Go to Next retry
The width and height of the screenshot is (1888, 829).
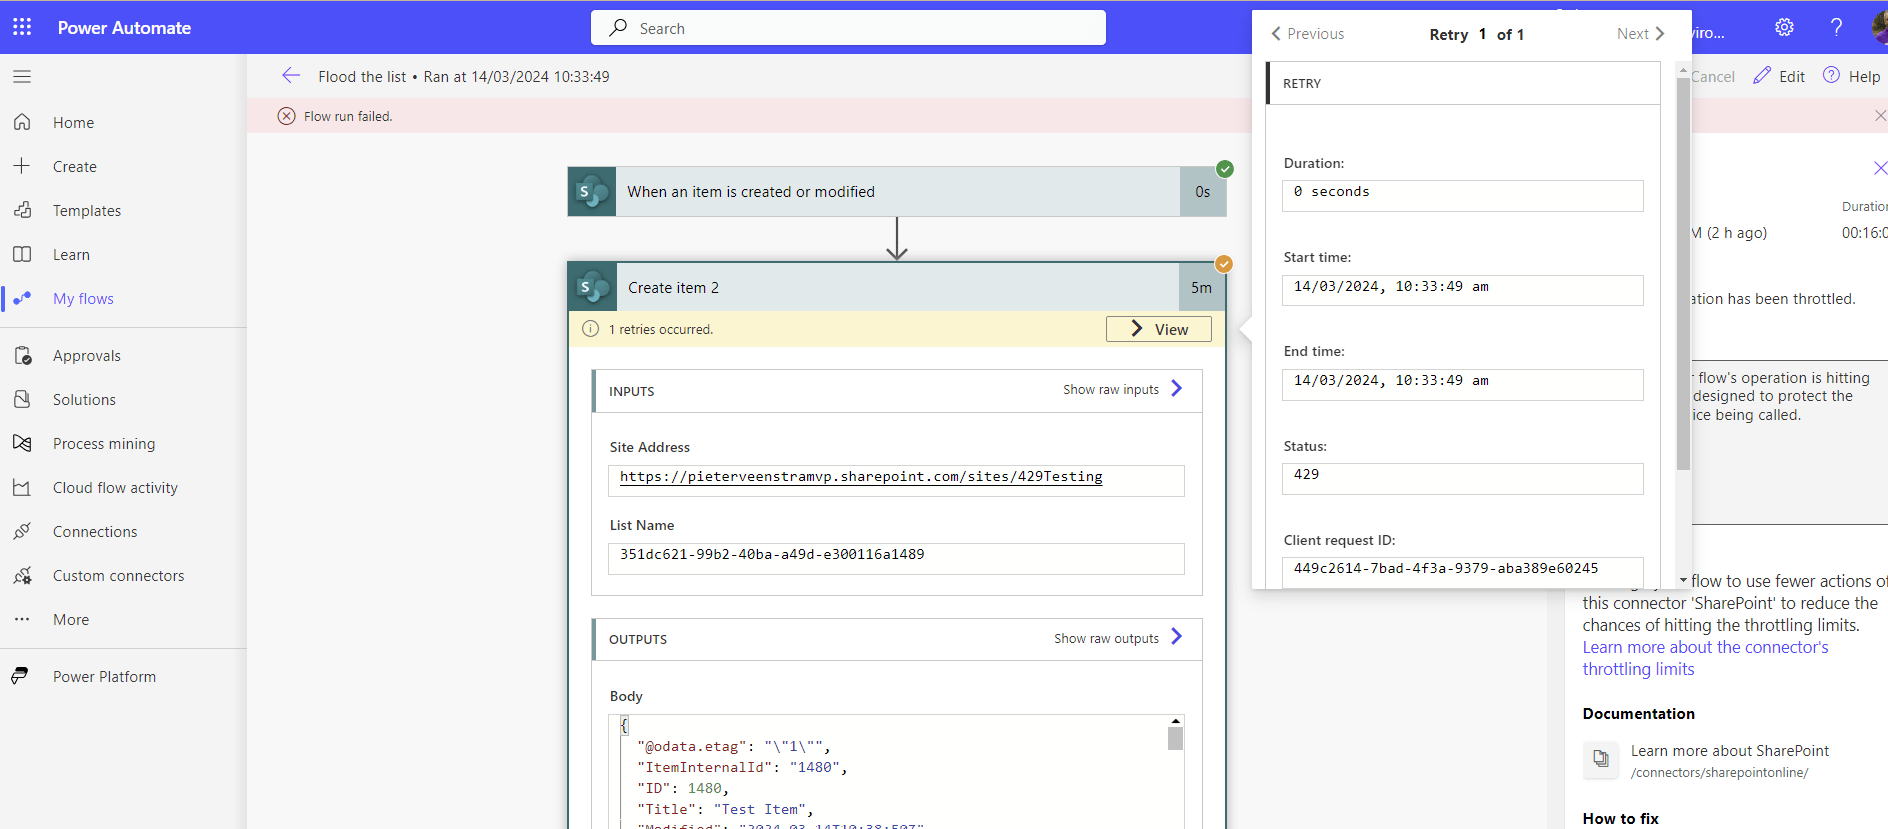(x=1641, y=33)
